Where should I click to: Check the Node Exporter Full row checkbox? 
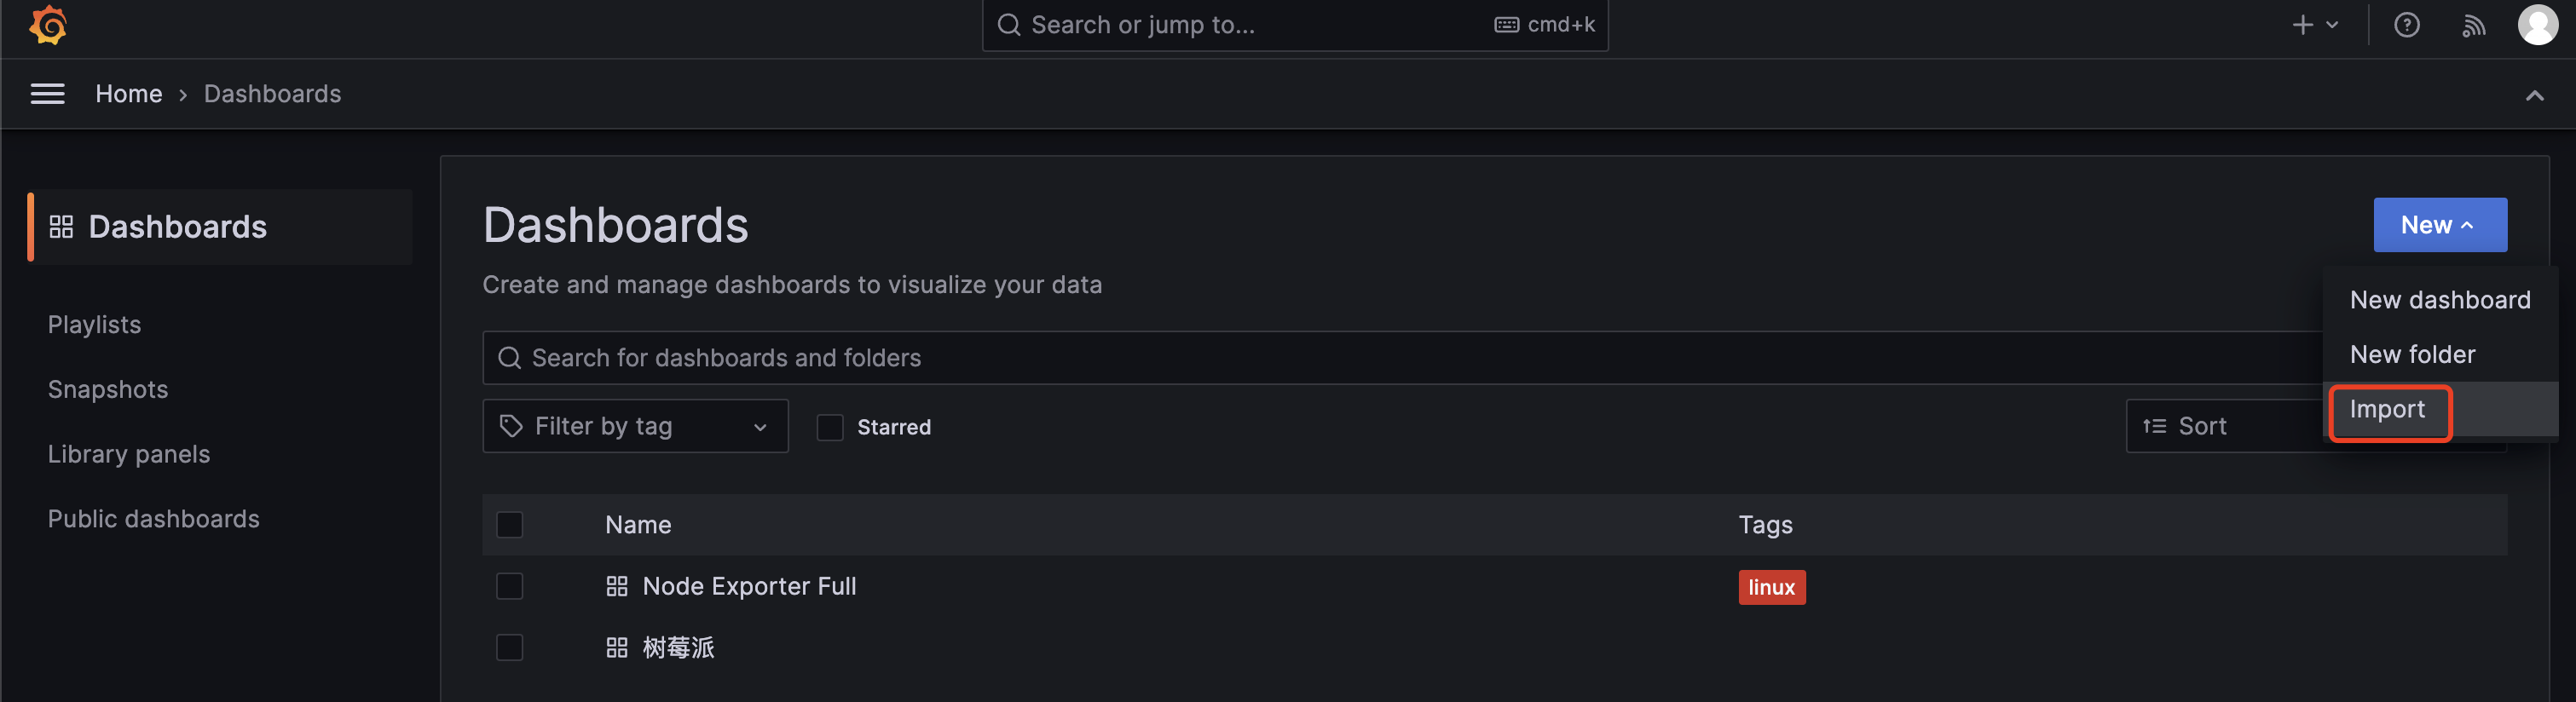tap(509, 586)
